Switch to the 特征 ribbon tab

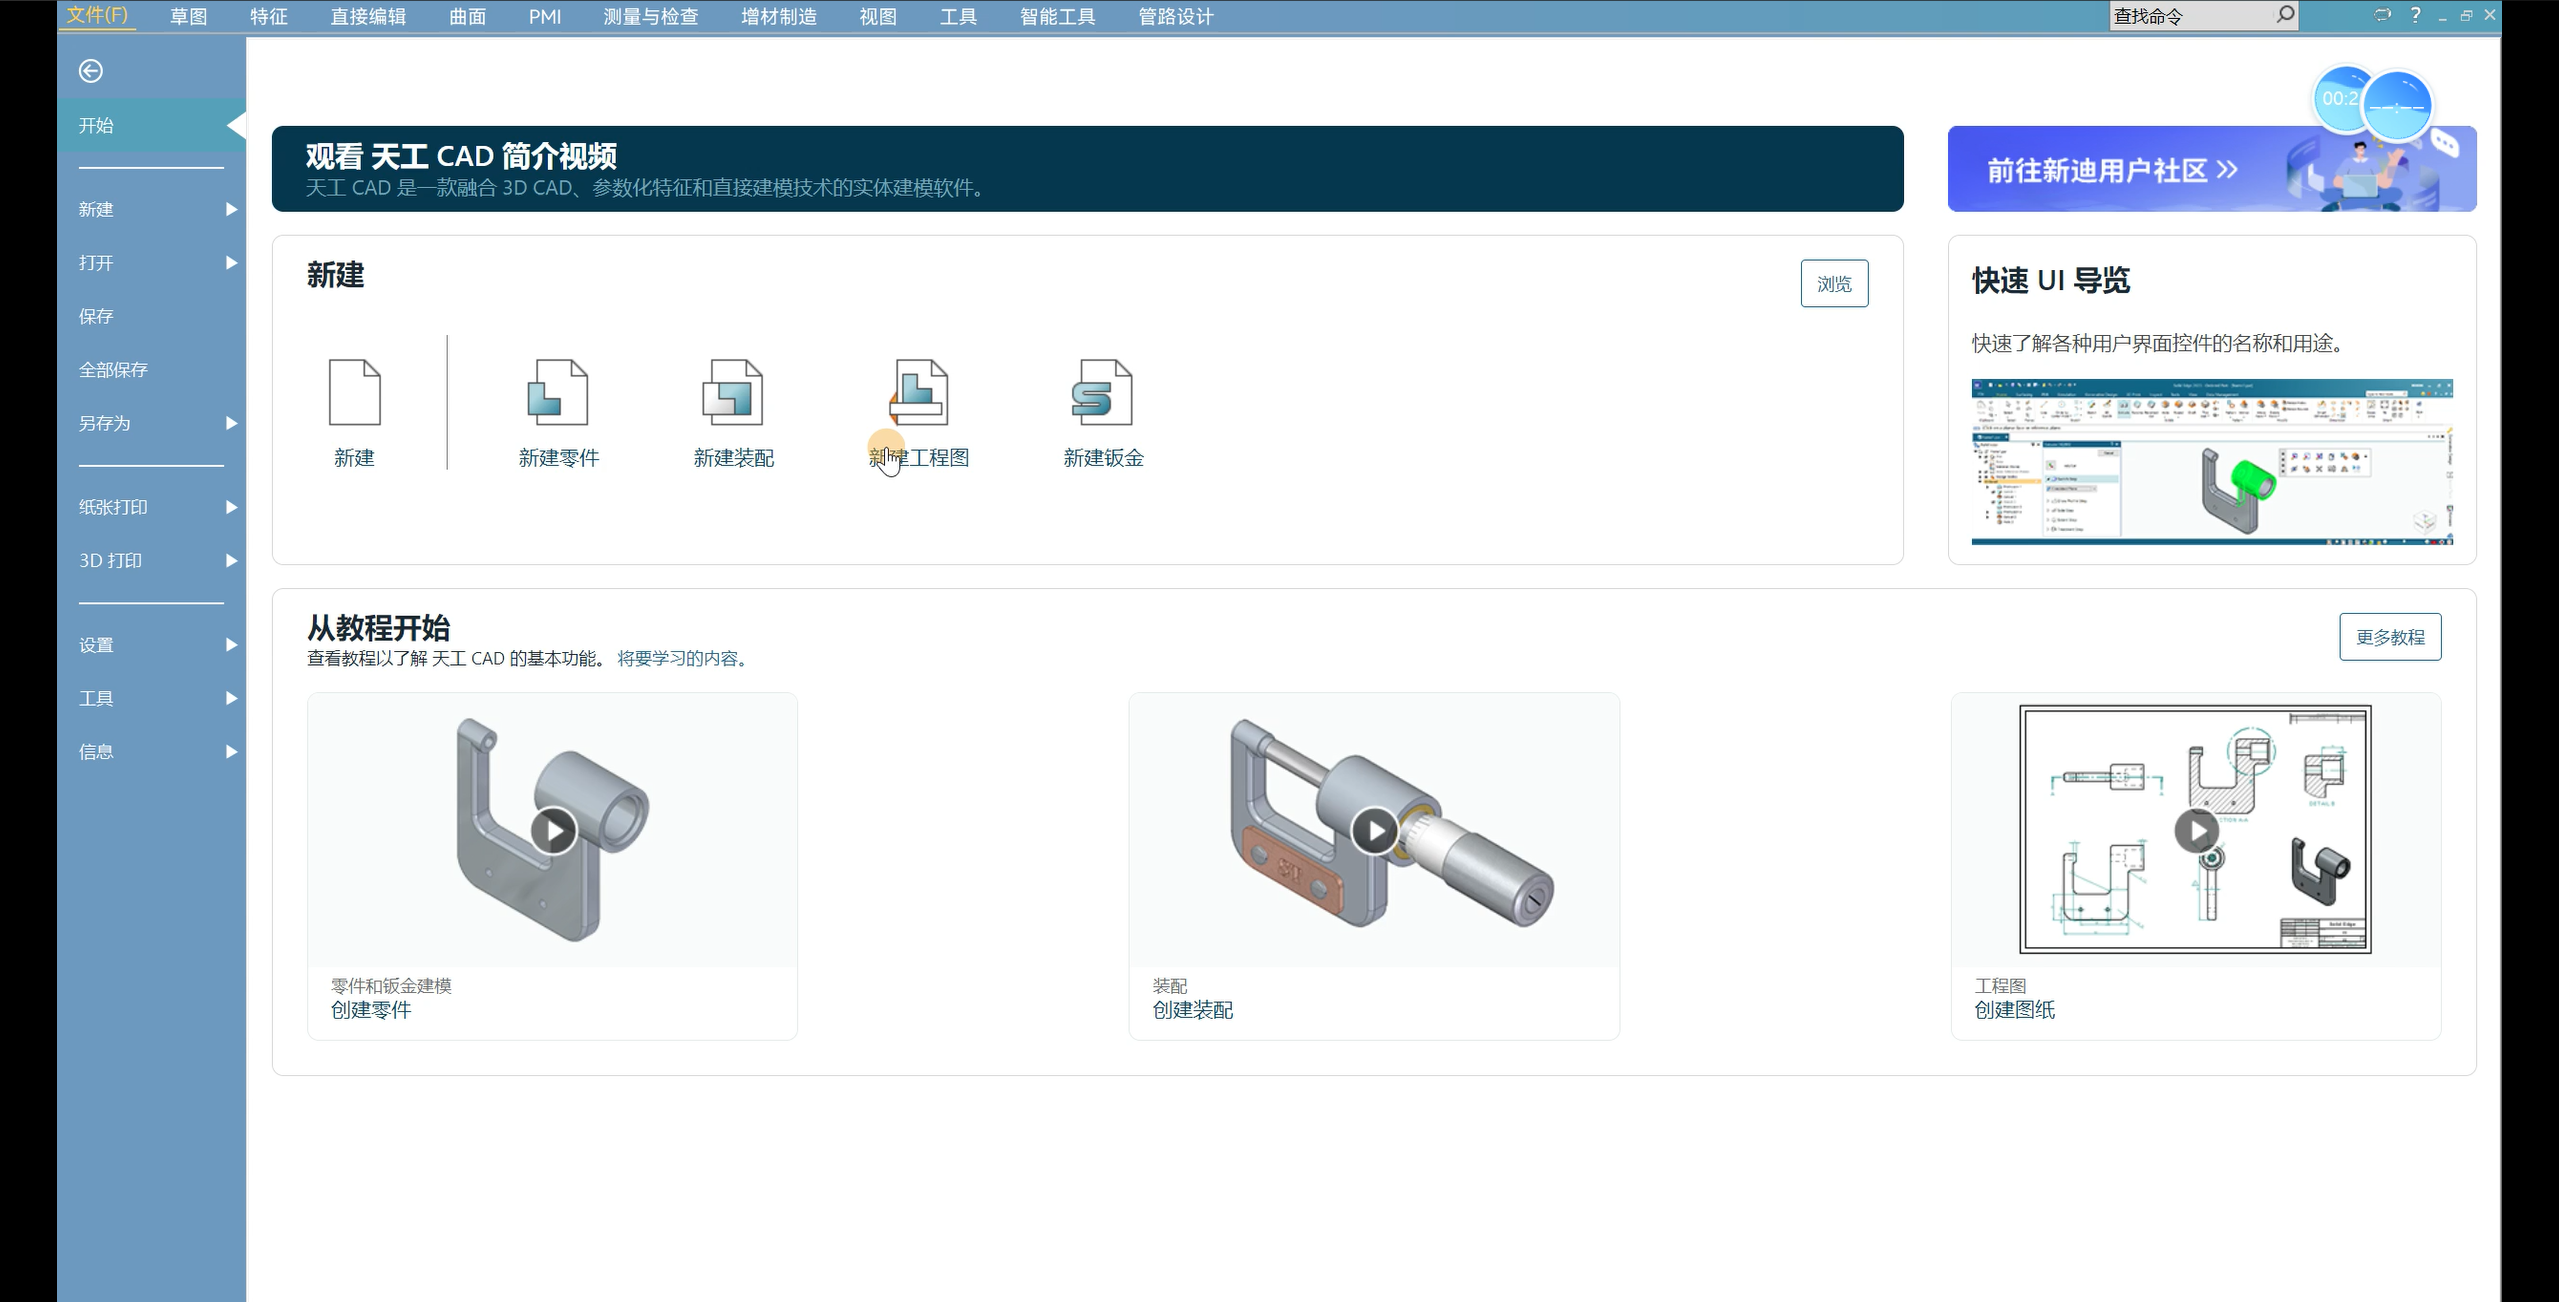pos(268,16)
